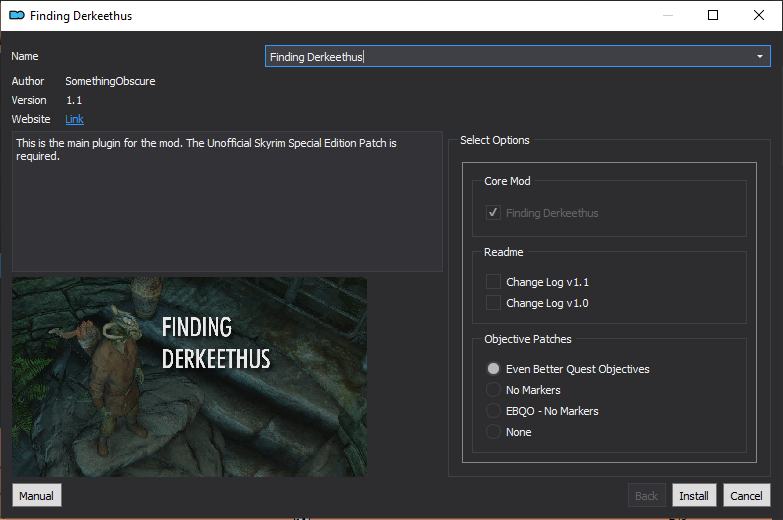Image resolution: width=783 pixels, height=520 pixels.
Task: Click the Finding Derkeethus preview image
Action: point(190,377)
